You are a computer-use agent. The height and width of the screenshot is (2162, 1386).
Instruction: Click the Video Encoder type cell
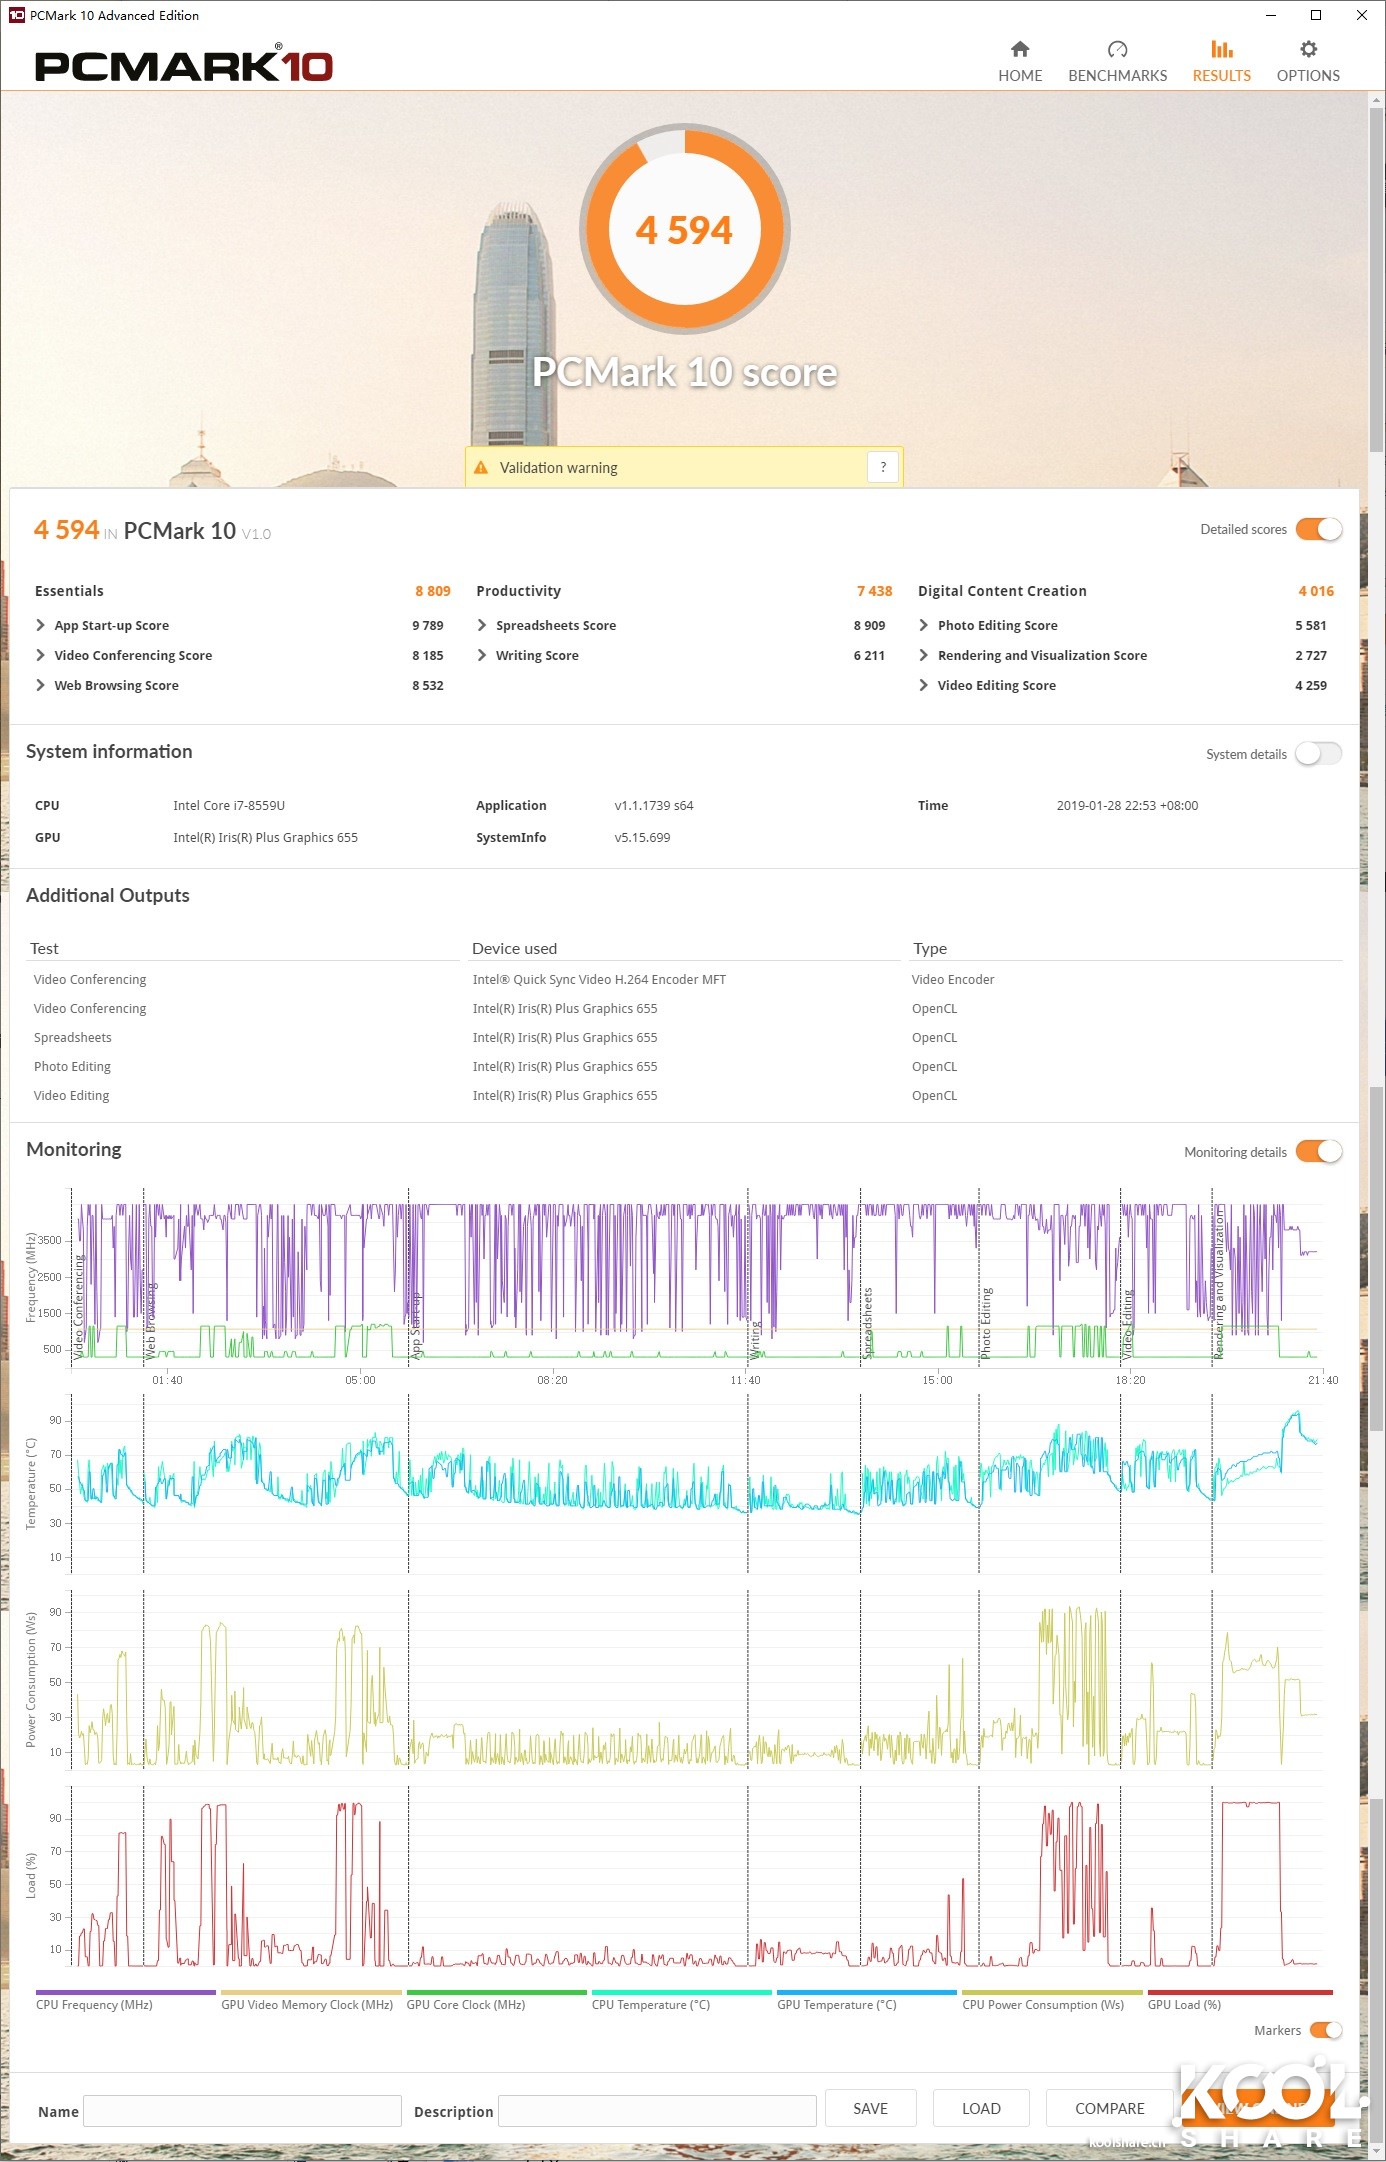(953, 979)
